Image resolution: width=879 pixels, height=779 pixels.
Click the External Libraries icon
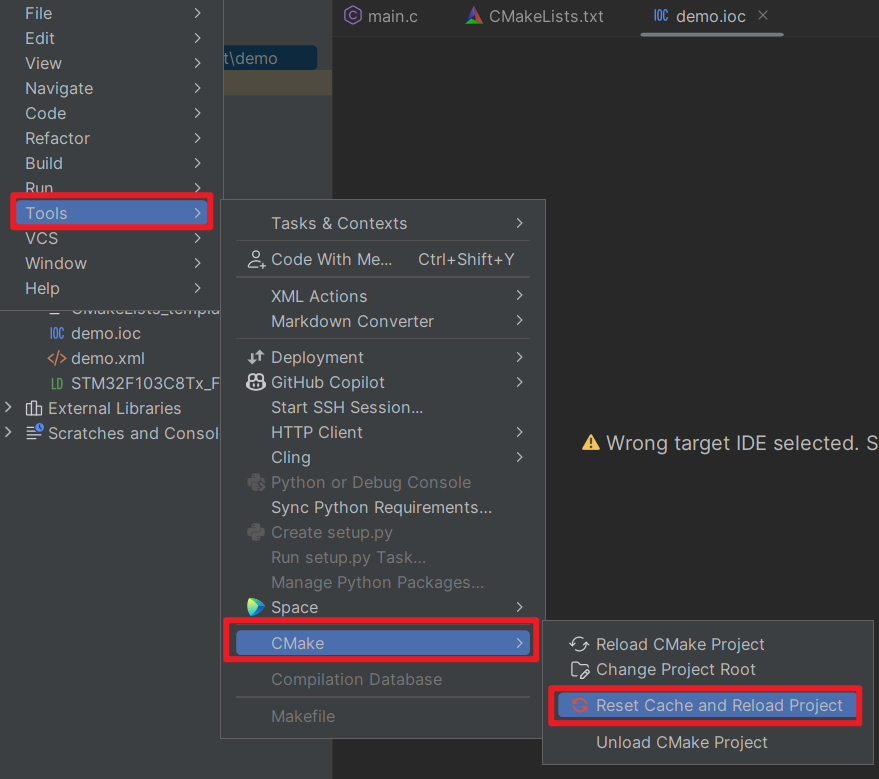click(34, 408)
